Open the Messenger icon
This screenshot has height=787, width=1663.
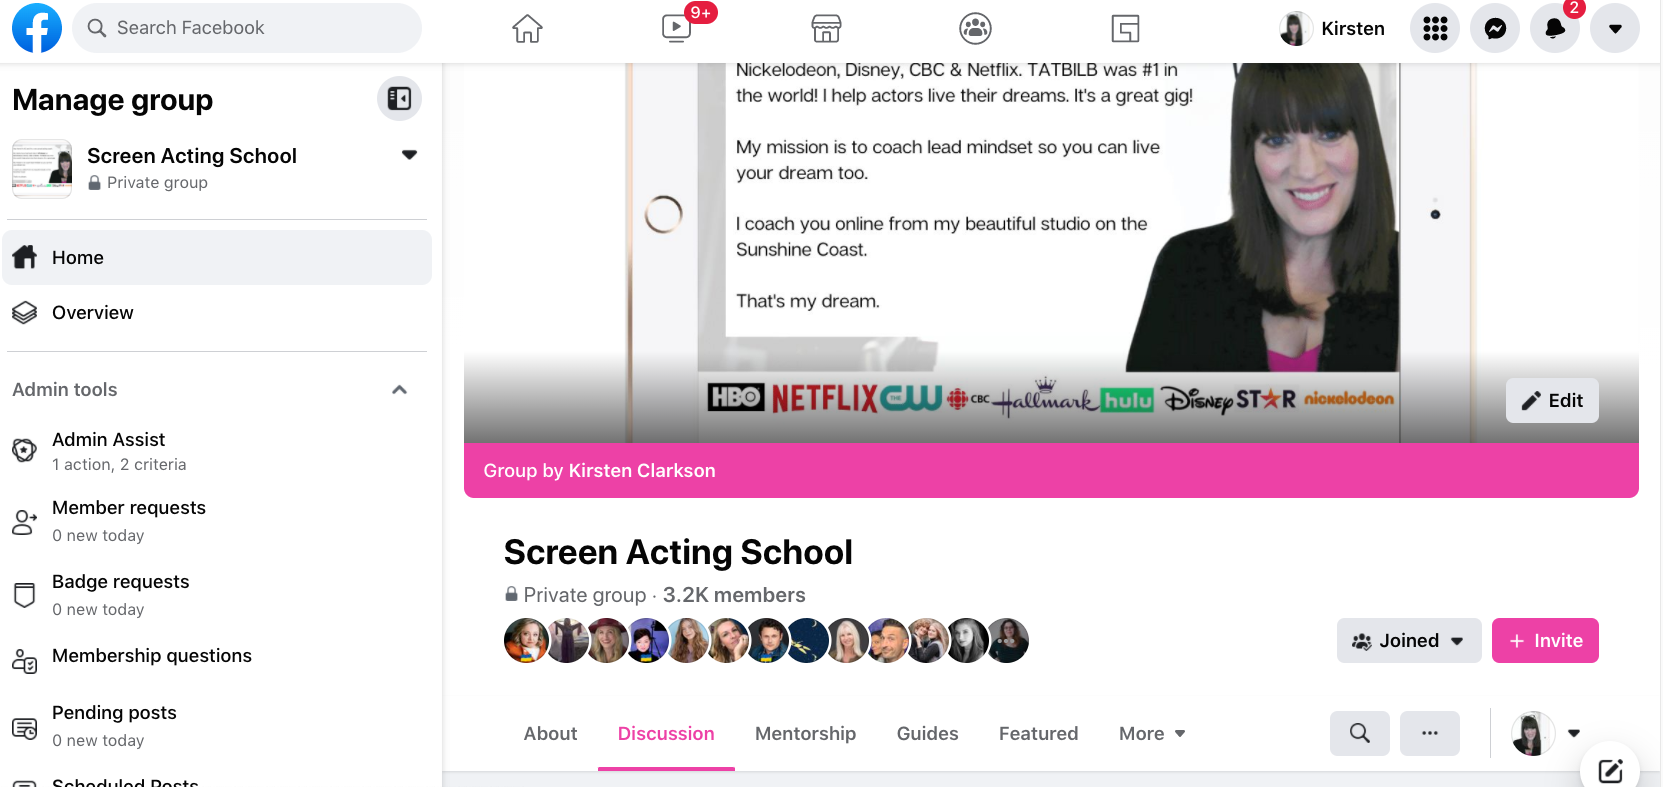(1495, 29)
